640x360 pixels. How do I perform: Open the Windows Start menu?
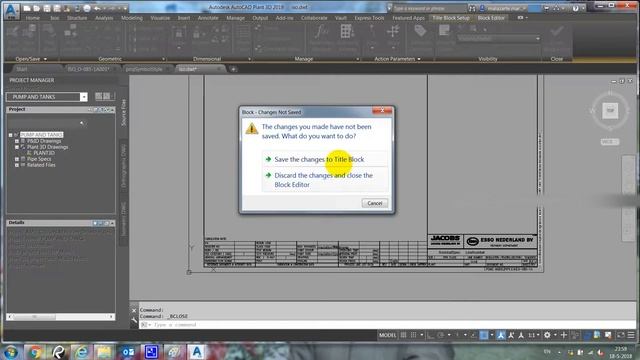tap(11, 352)
